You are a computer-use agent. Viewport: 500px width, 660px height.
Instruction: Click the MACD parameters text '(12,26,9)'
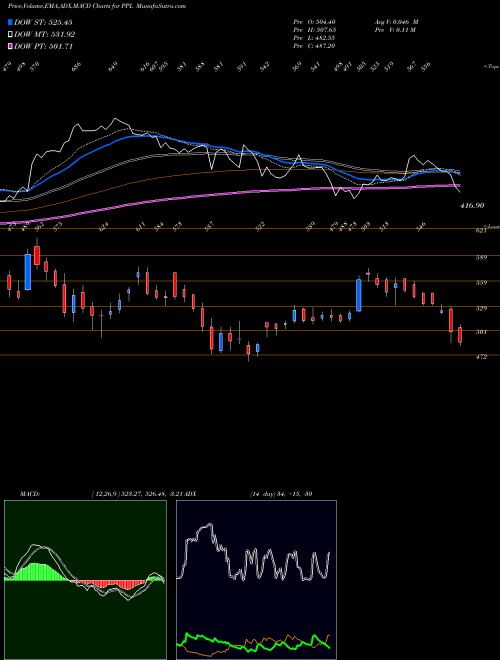104,494
